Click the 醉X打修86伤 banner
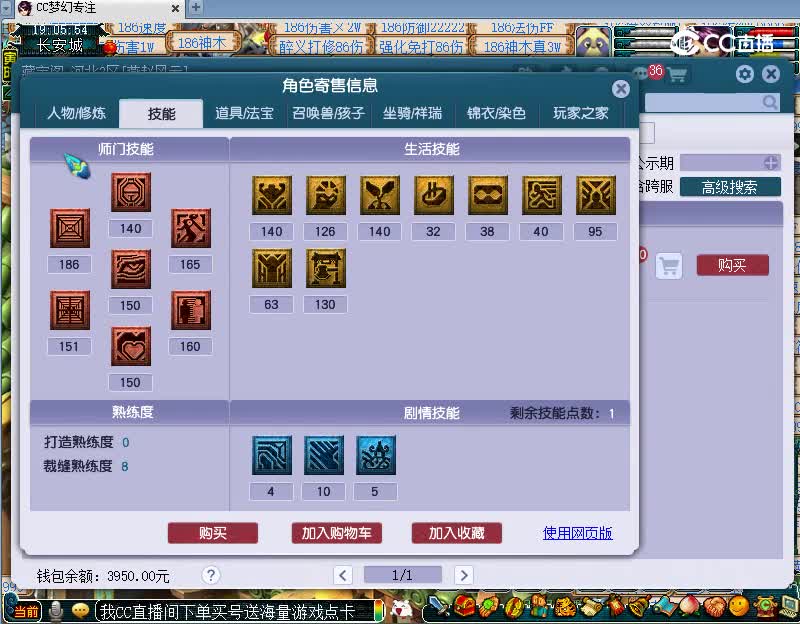The width and height of the screenshot is (800, 624). pyautogui.click(x=321, y=47)
